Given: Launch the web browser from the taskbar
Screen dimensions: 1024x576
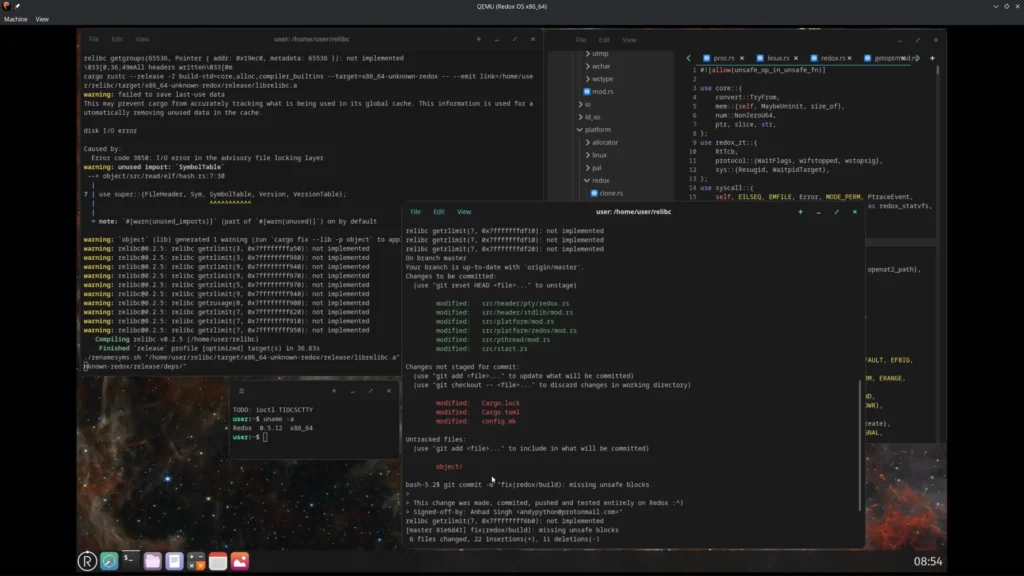Looking at the screenshot, I should pyautogui.click(x=110, y=561).
